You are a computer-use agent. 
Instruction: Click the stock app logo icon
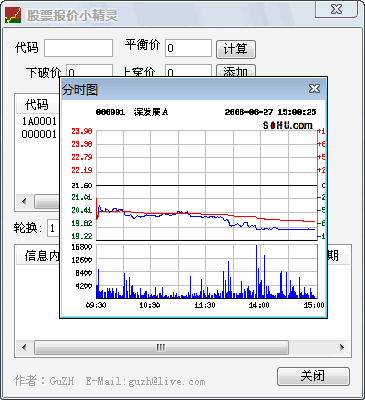pyautogui.click(x=13, y=15)
